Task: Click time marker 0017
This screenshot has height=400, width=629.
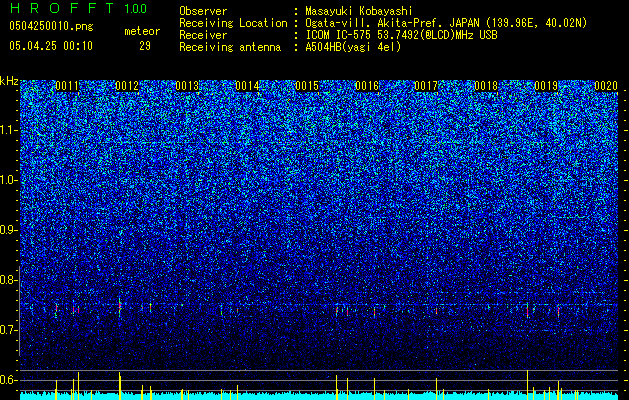Action: (x=426, y=86)
